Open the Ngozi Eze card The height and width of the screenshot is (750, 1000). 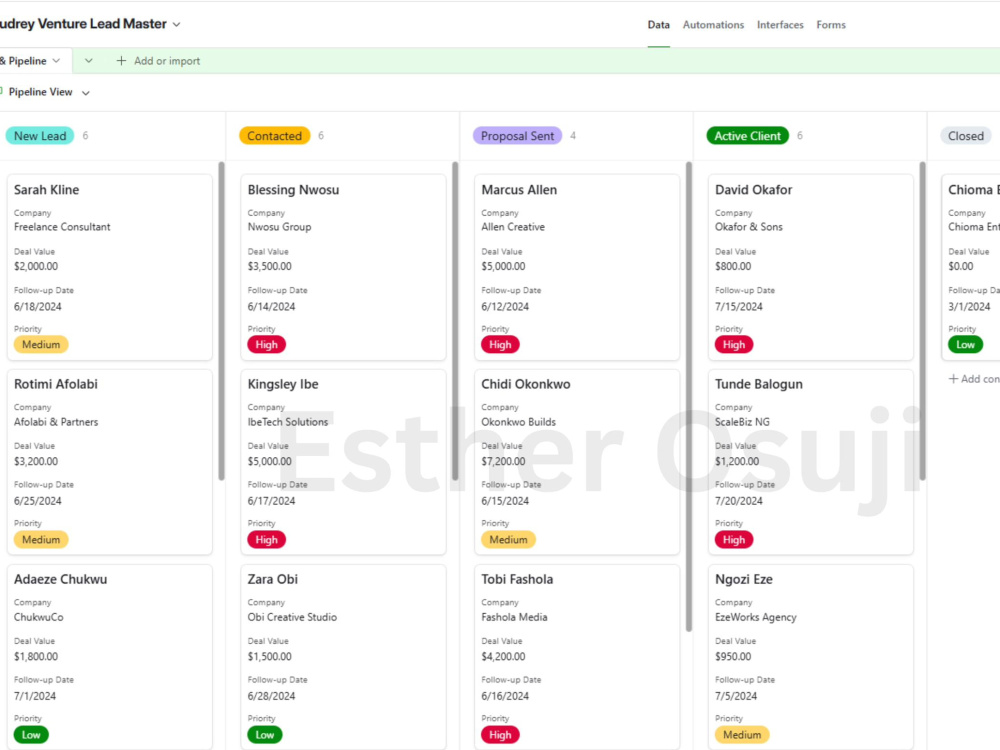[x=811, y=657]
